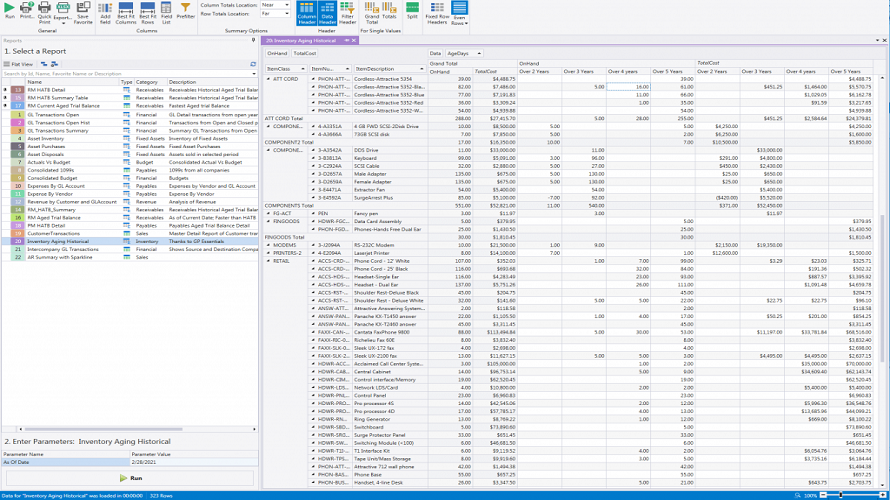Viewport: 890px width, 500px height.
Task: Toggle the Filter Header button
Action: pos(347,13)
